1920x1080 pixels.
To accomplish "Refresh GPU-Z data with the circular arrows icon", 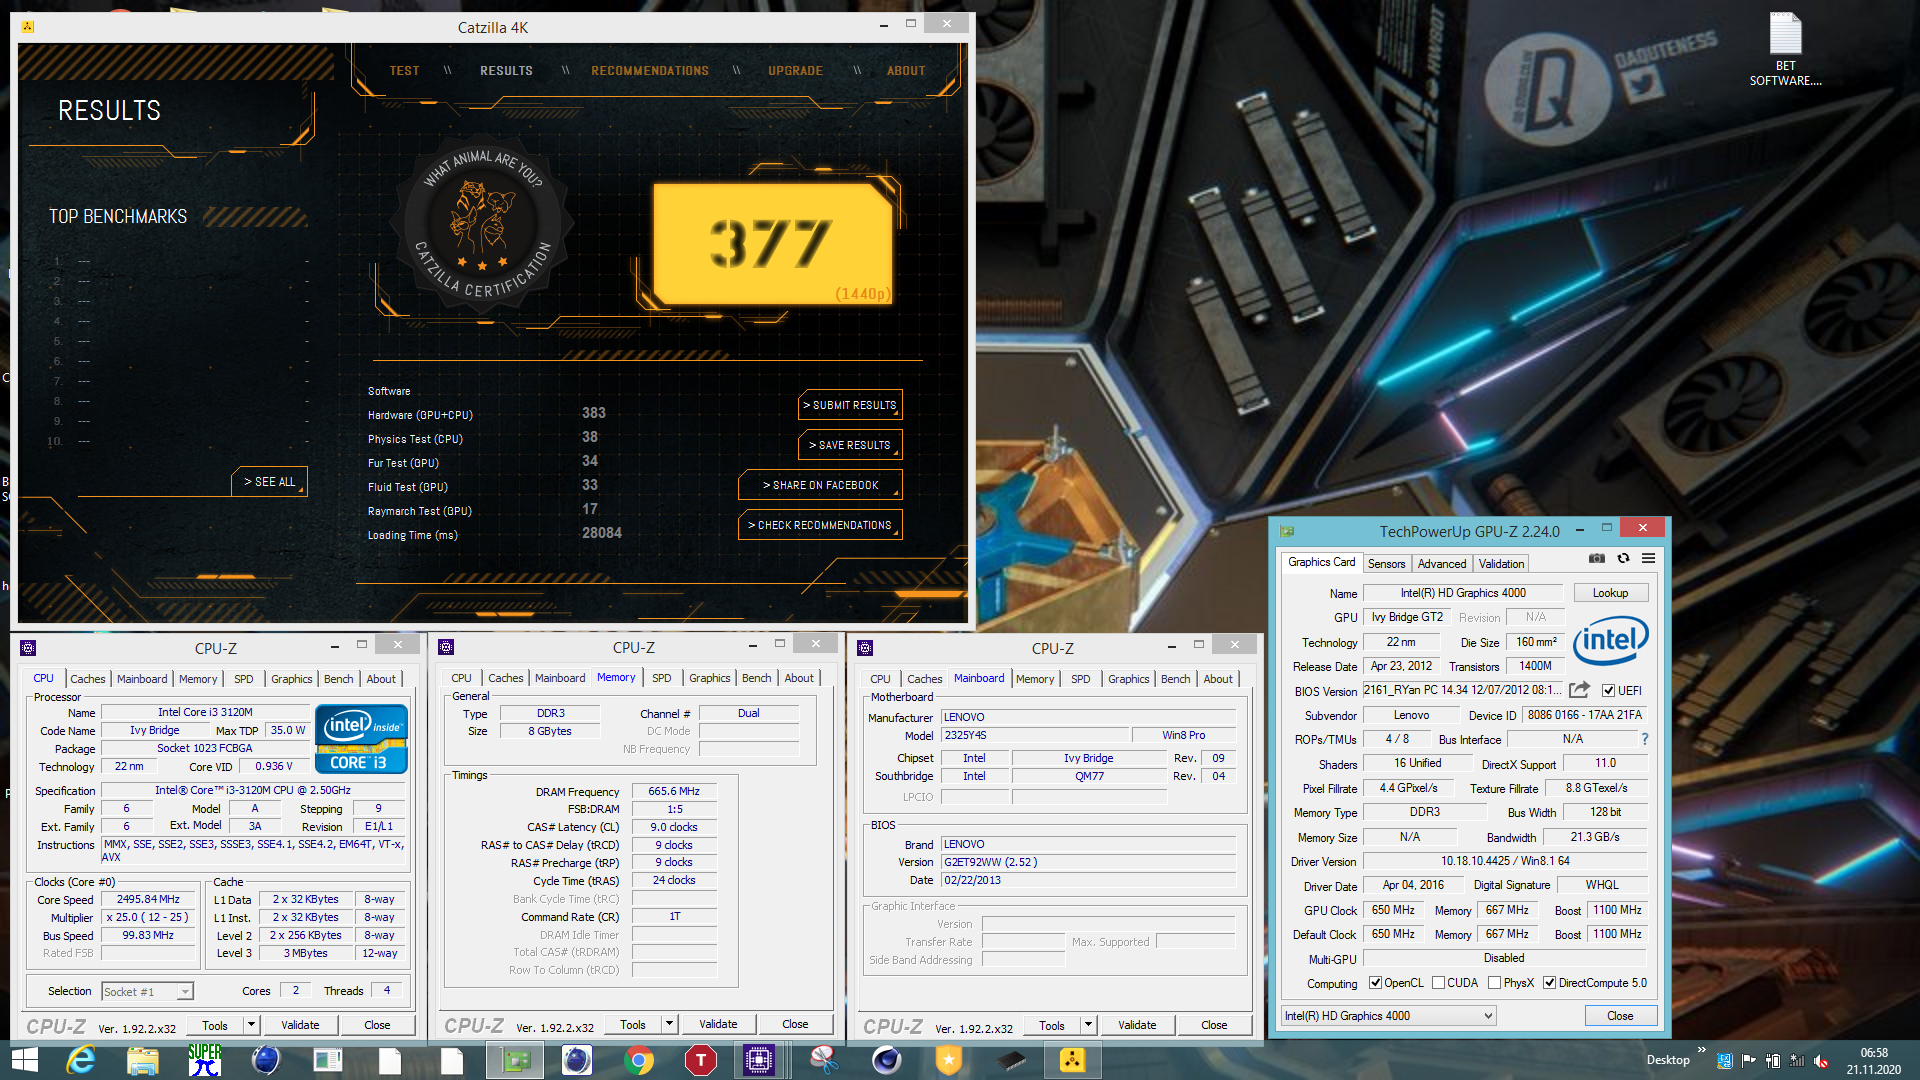I will click(1623, 559).
